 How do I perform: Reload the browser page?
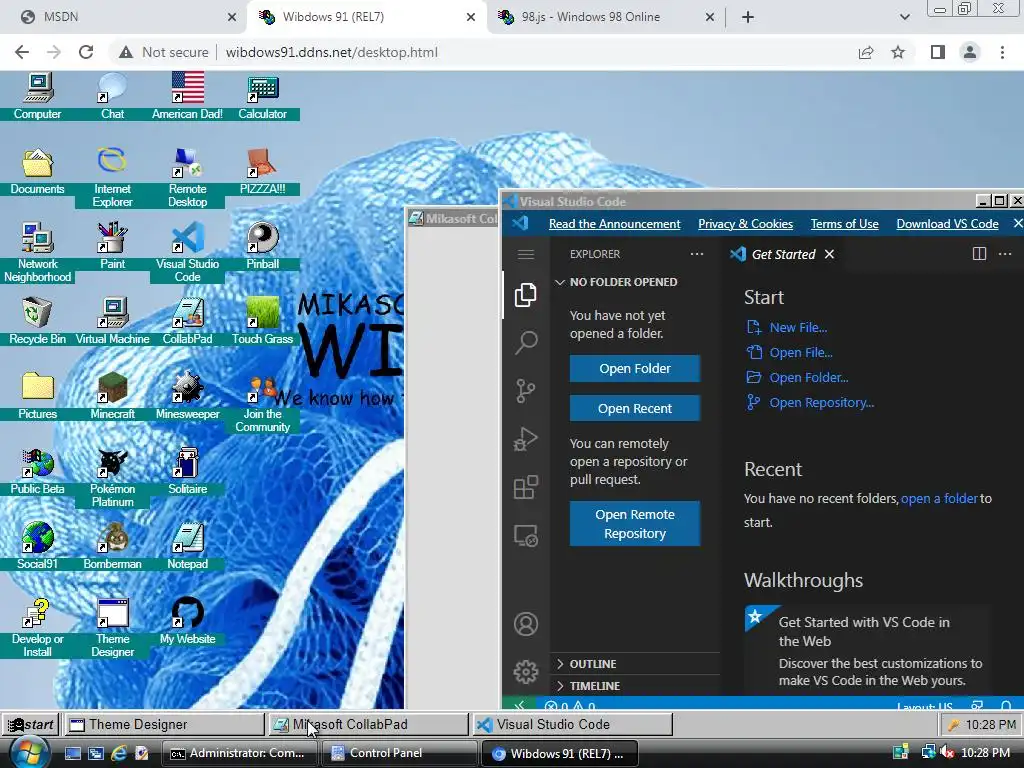86,52
